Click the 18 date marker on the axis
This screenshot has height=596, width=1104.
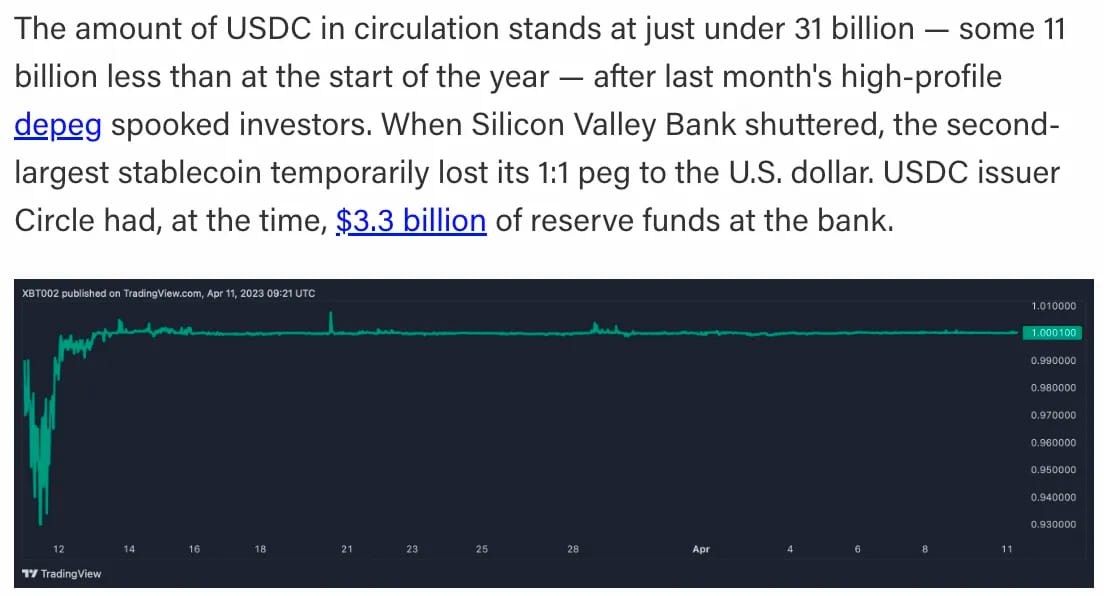[x=261, y=549]
